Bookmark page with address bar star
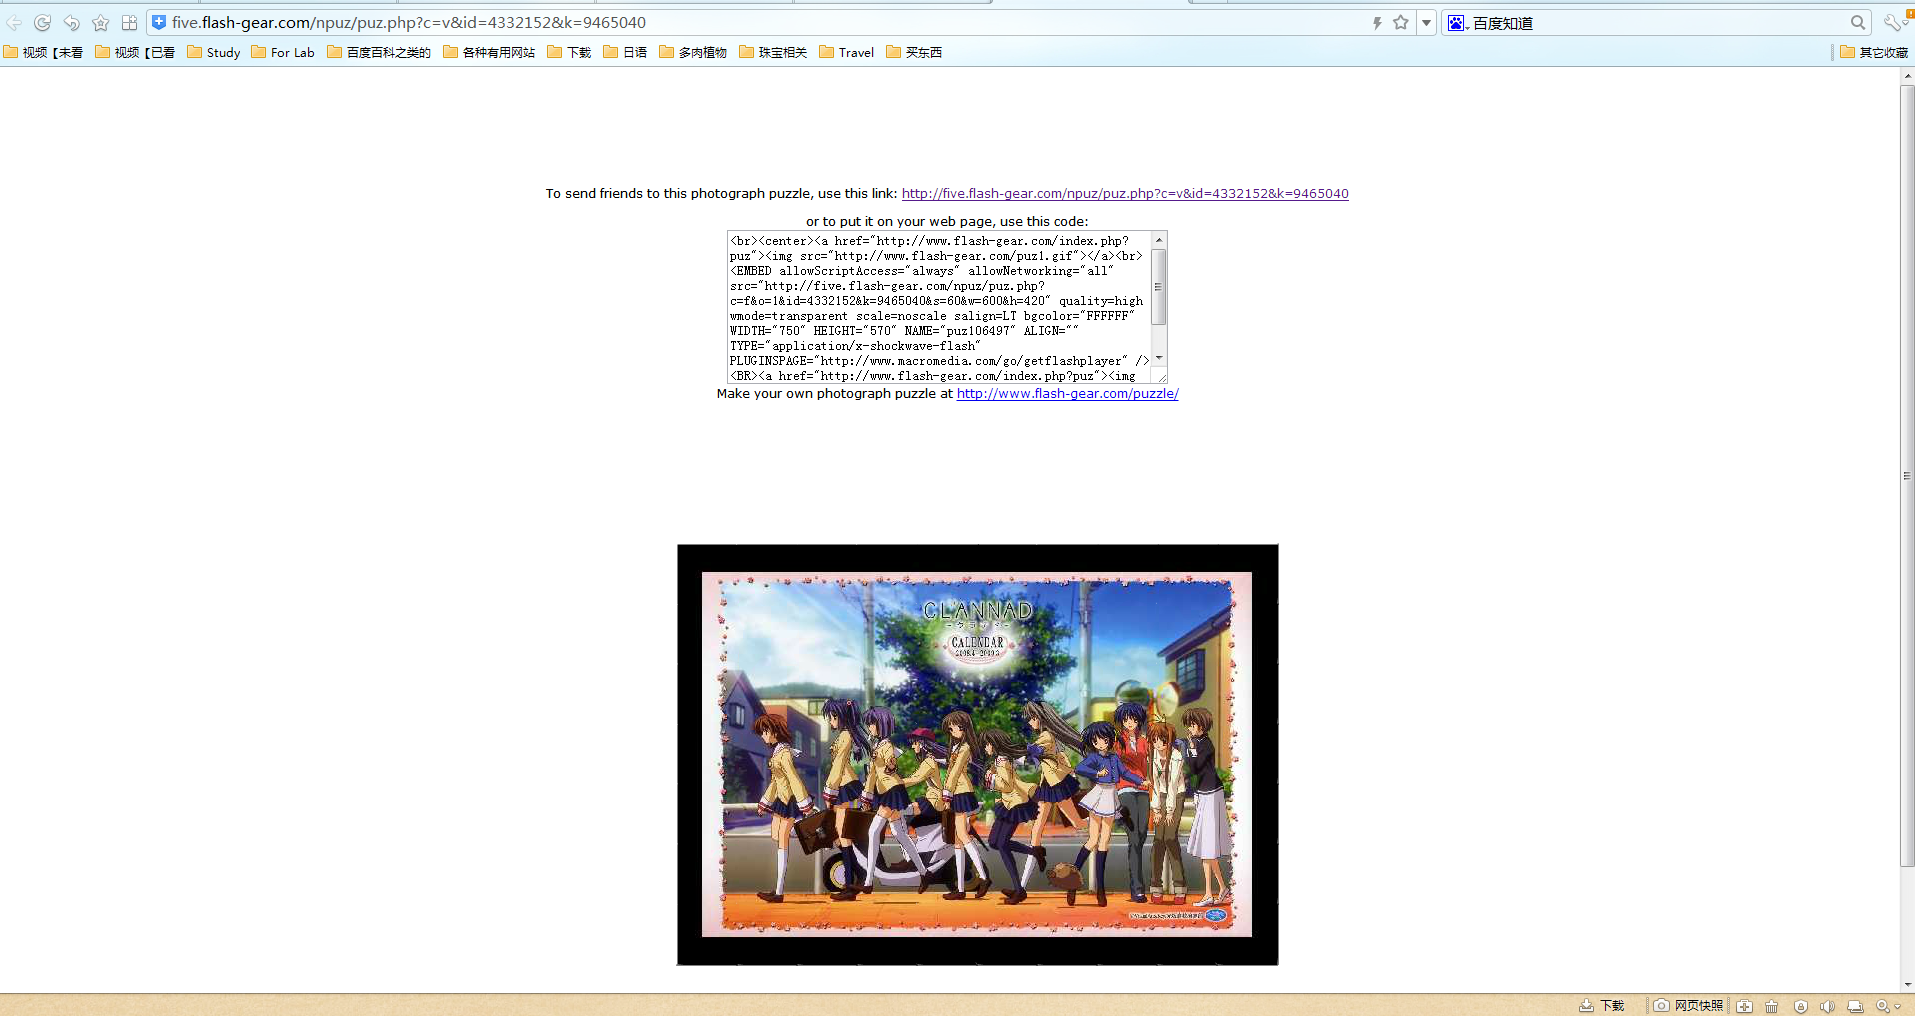Viewport: 1915px width, 1016px height. click(x=1400, y=23)
